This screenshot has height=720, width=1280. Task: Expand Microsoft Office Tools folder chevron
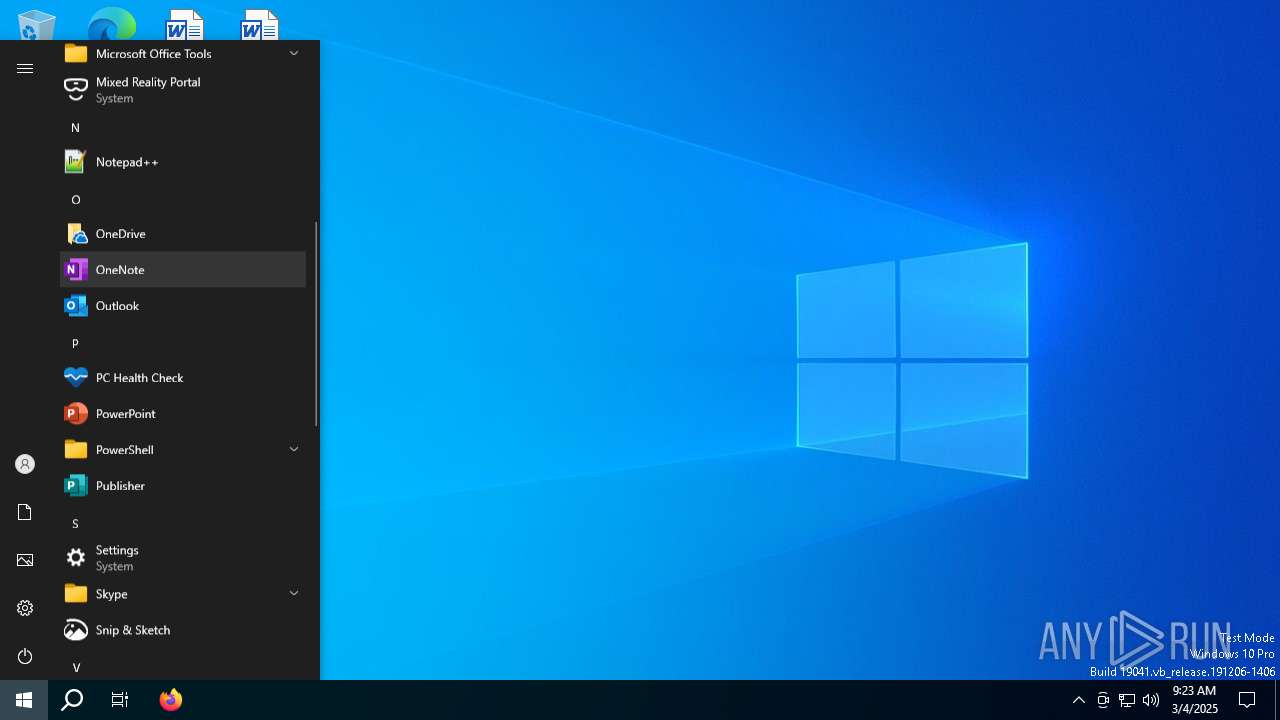click(x=294, y=54)
